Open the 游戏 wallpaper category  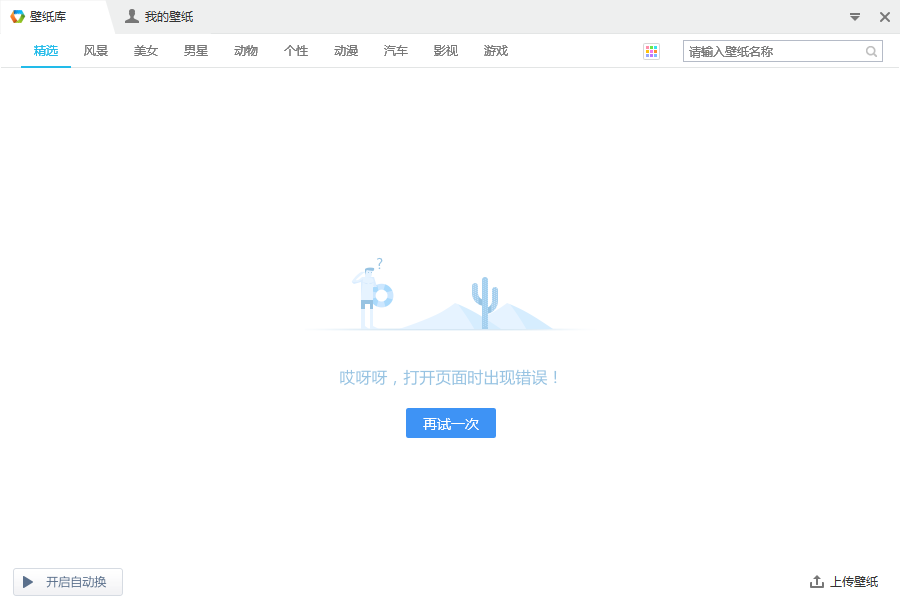click(x=495, y=51)
